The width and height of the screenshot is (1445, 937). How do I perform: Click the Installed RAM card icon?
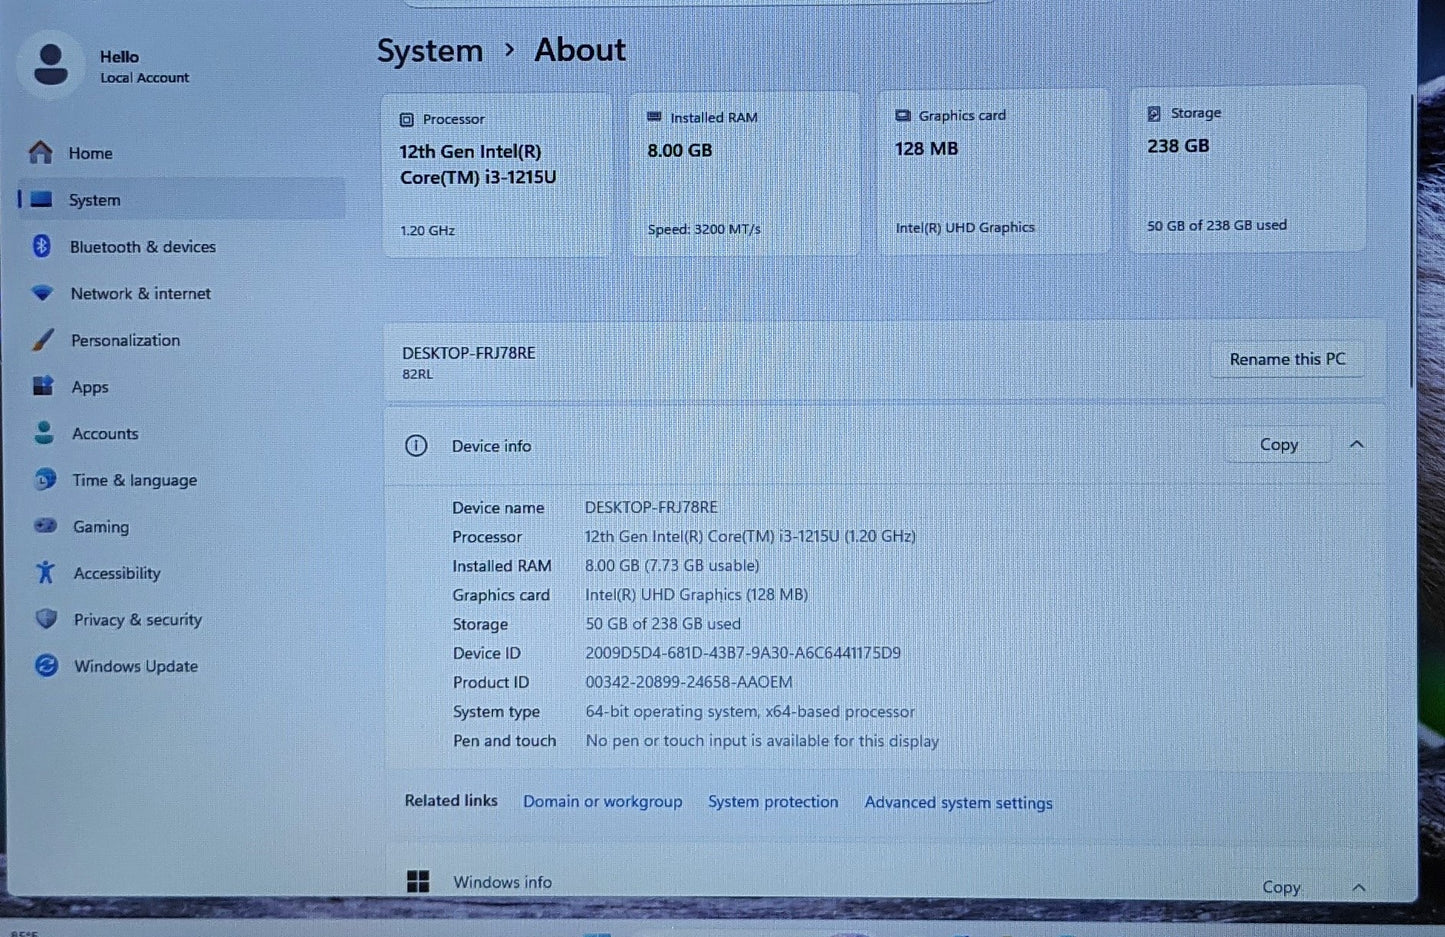(654, 117)
